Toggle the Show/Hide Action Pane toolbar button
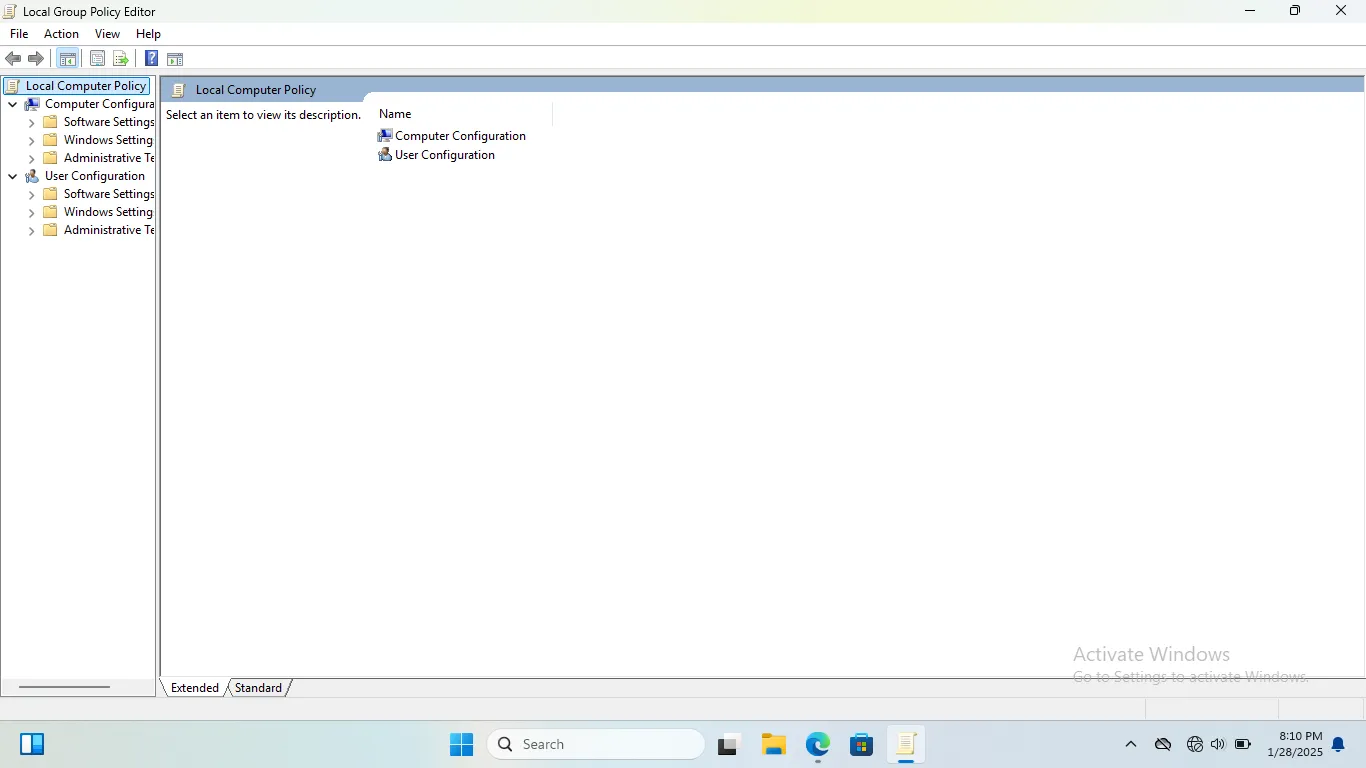This screenshot has height=768, width=1366. click(175, 59)
